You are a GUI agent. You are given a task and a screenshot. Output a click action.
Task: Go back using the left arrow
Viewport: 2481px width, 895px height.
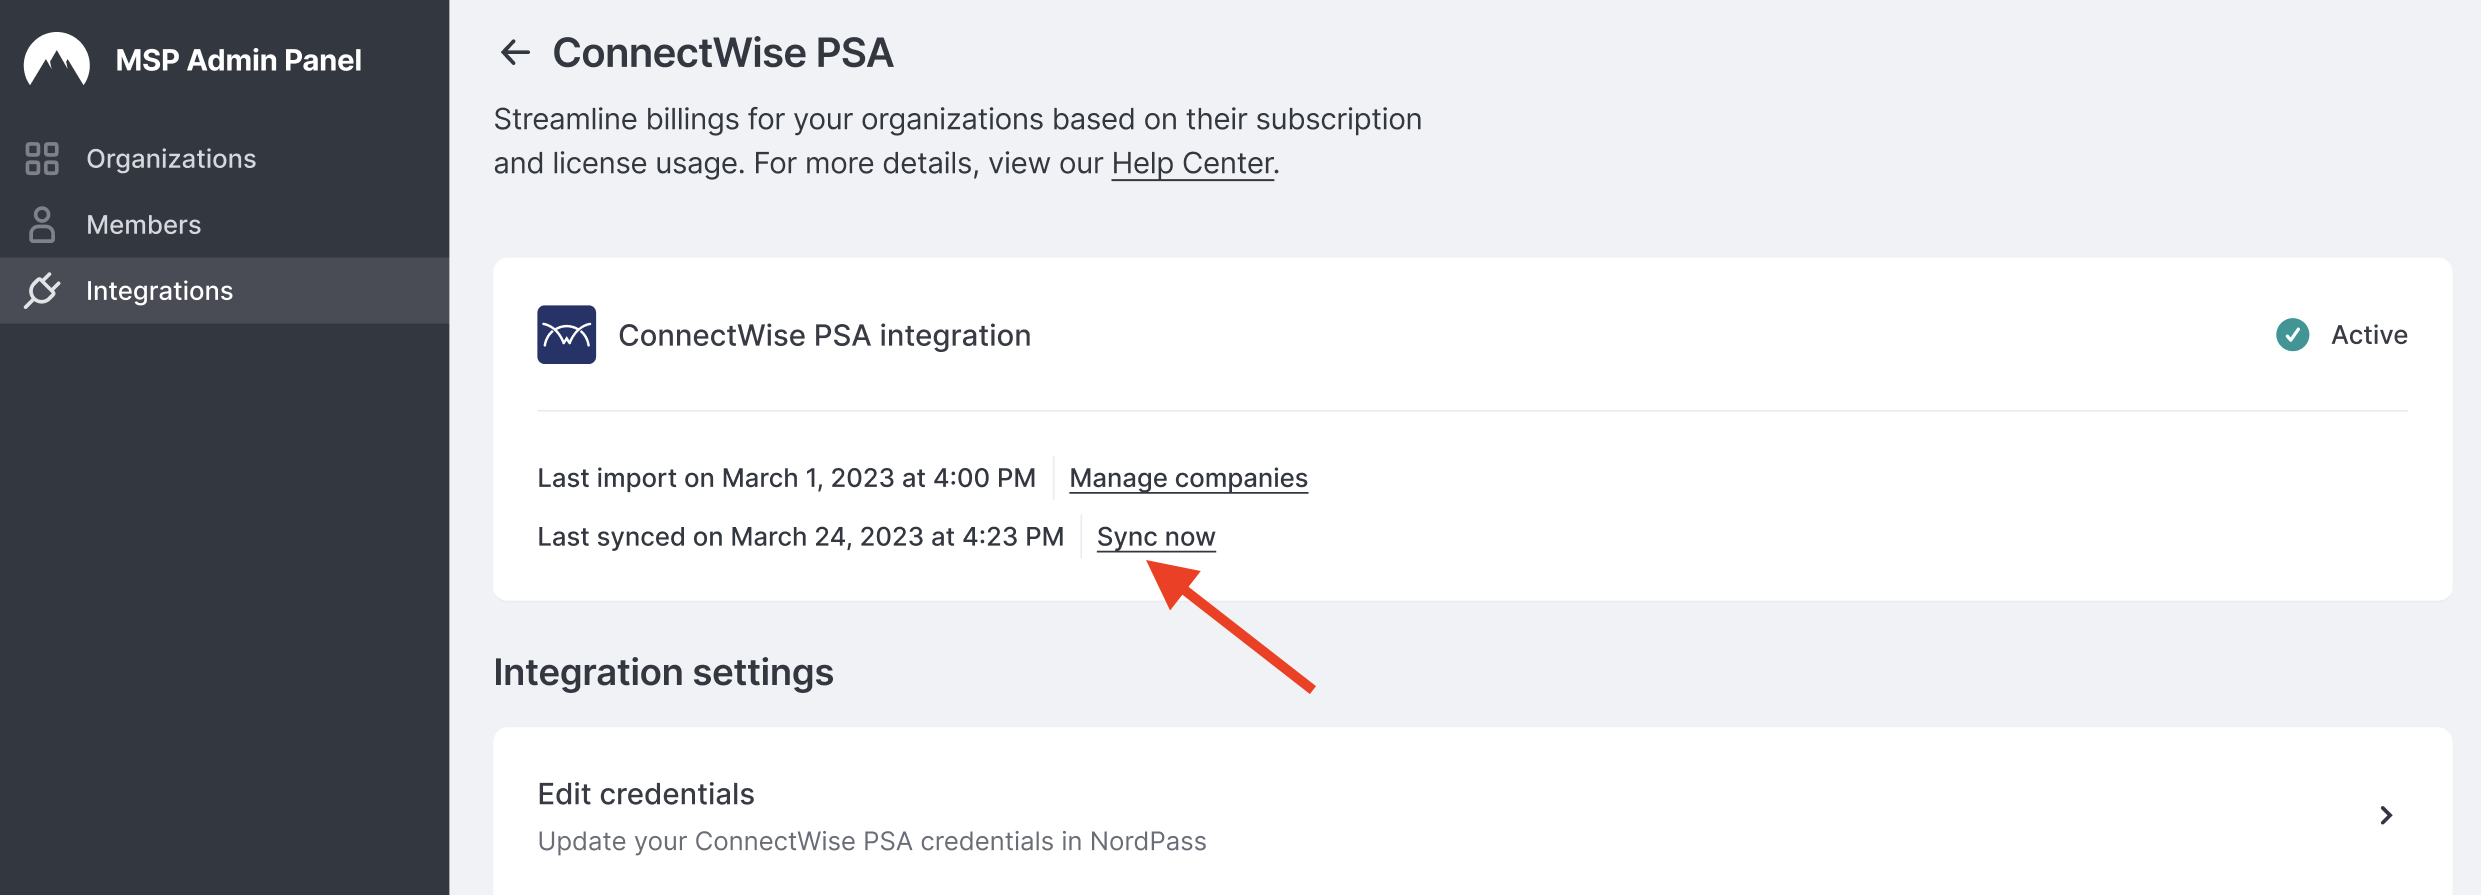(515, 52)
